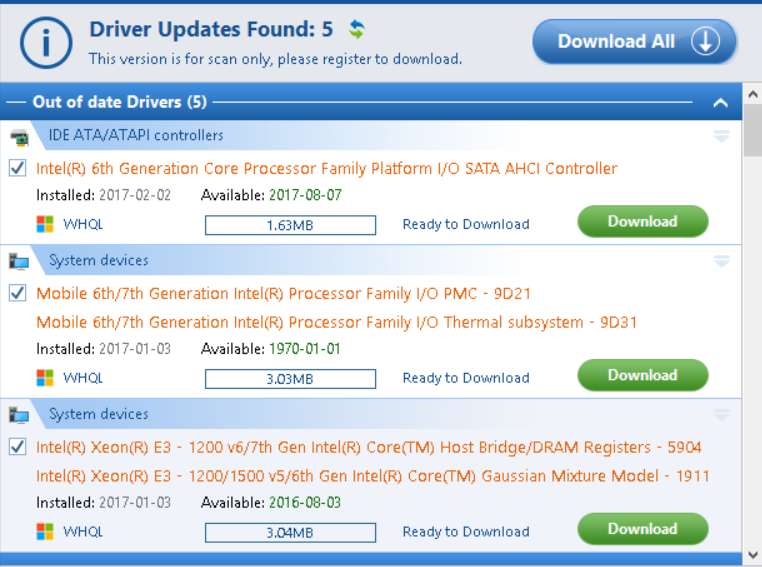Click the scrollbar up arrow

pos(753,94)
